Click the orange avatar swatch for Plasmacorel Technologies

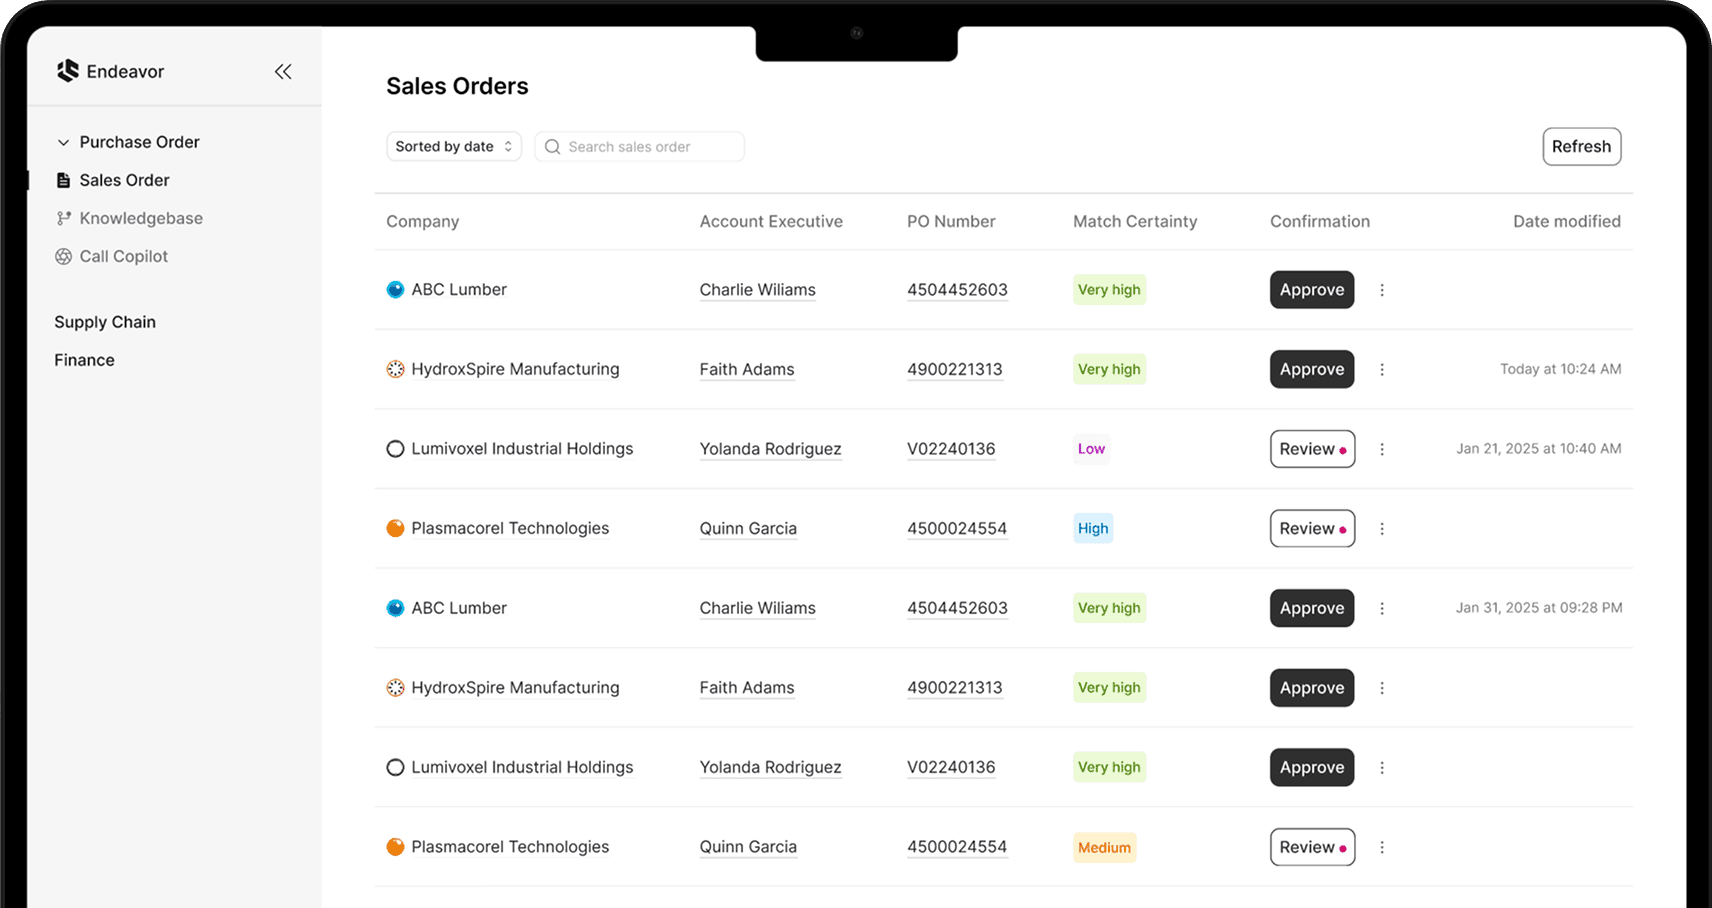point(395,528)
